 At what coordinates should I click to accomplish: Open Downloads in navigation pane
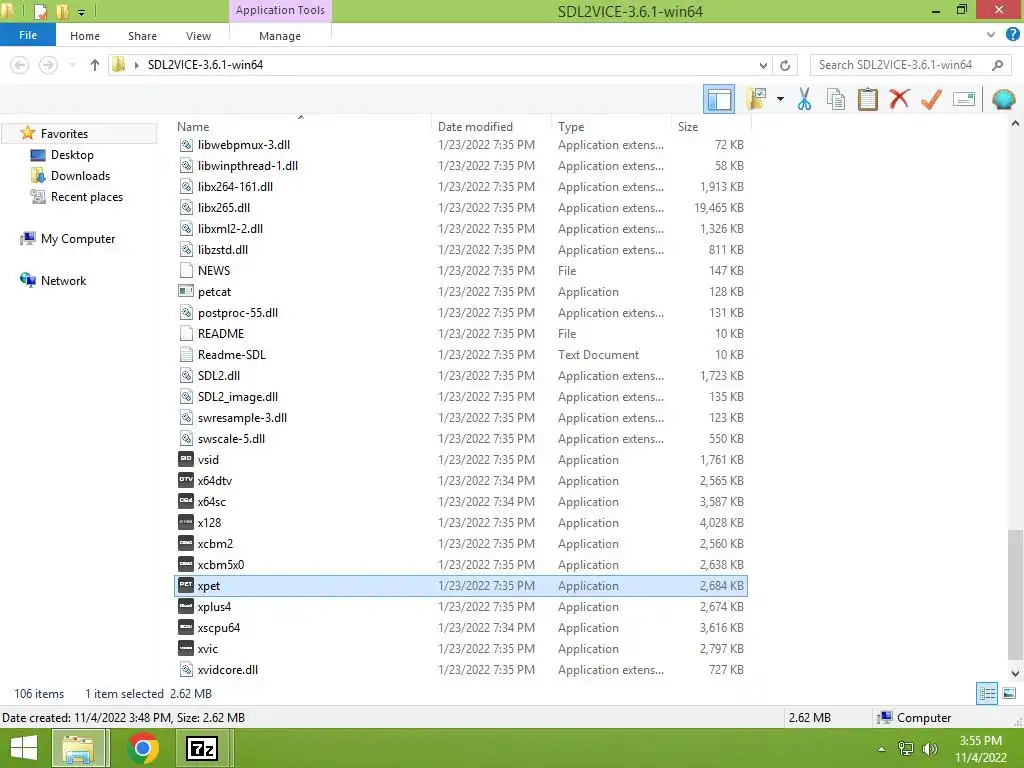(80, 176)
